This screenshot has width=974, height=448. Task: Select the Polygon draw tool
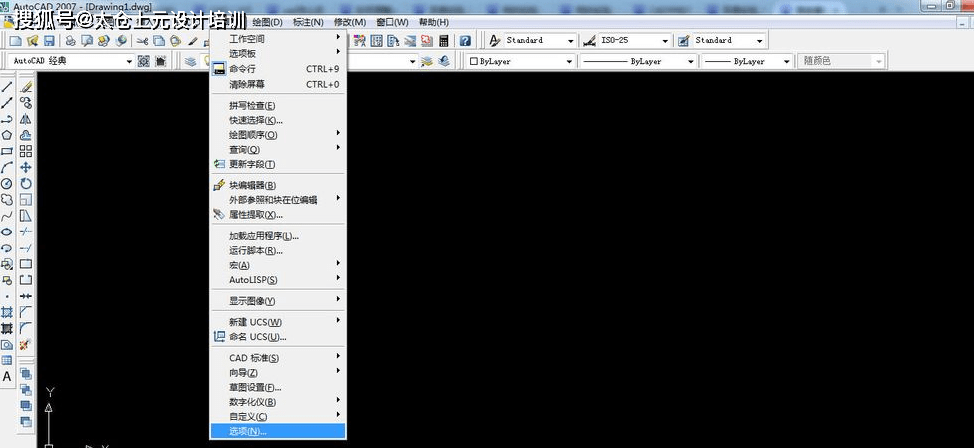(x=7, y=135)
